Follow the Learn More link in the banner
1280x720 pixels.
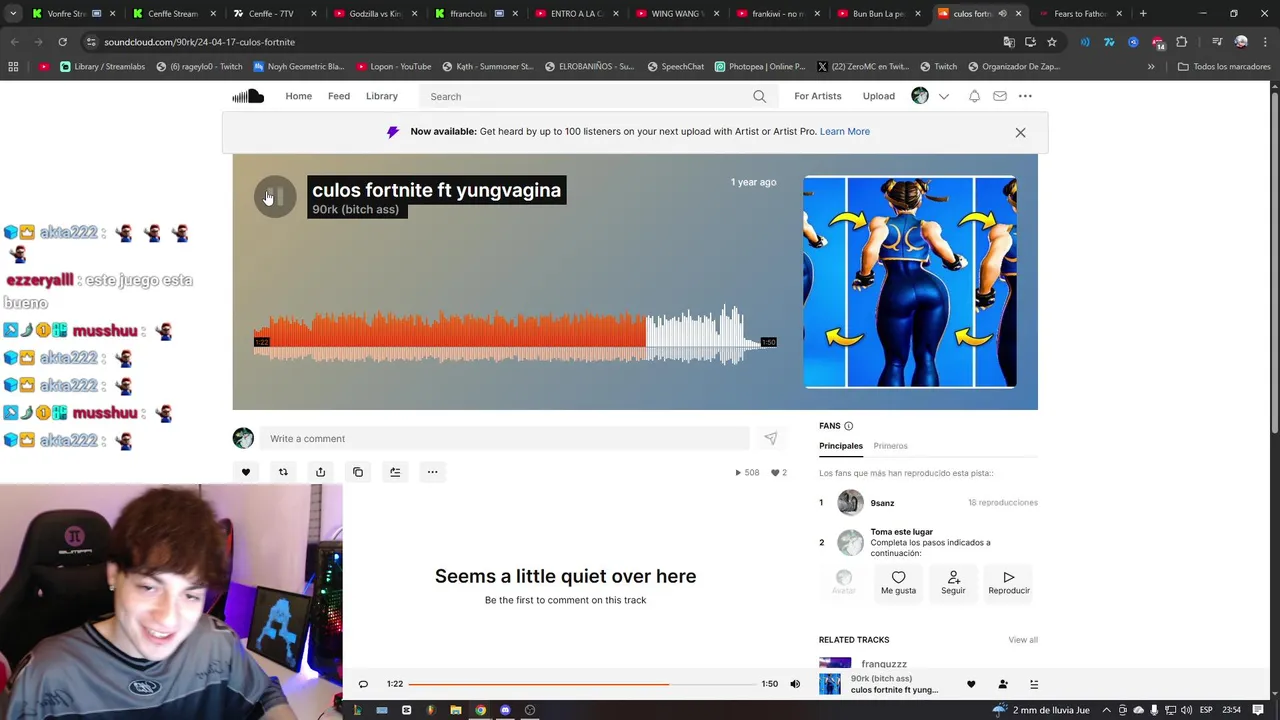(x=845, y=131)
